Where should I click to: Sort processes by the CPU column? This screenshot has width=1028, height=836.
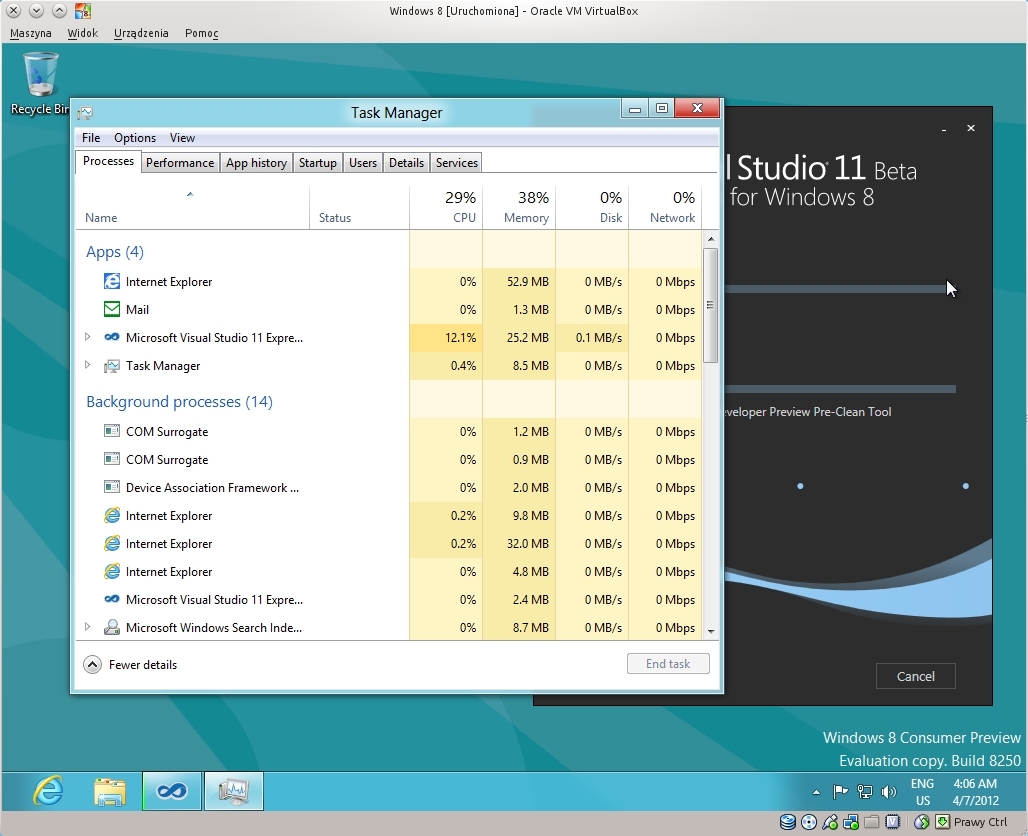[446, 209]
